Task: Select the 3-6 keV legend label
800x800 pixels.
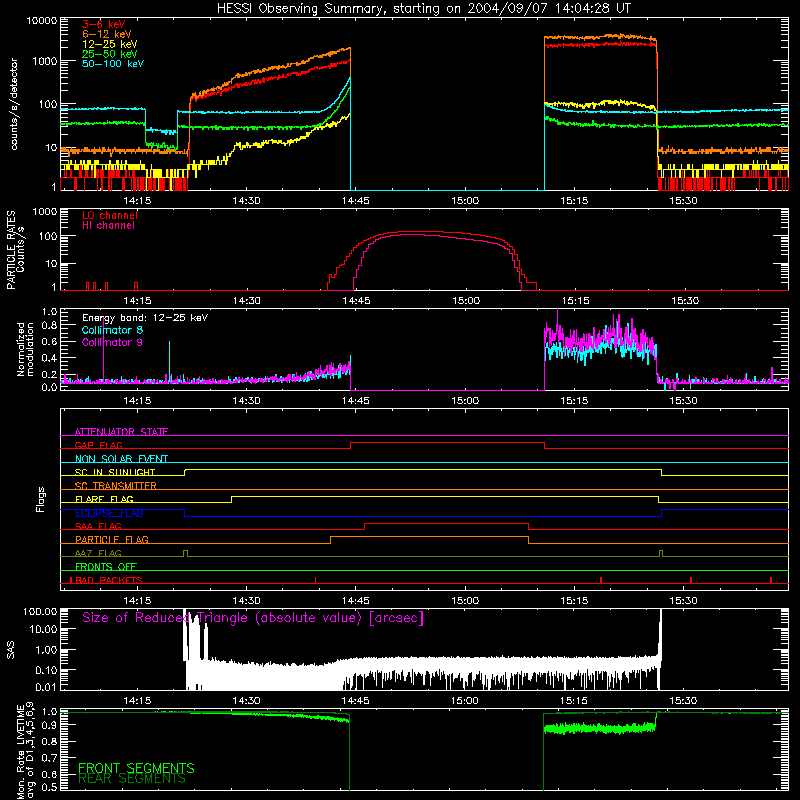Action: (103, 24)
